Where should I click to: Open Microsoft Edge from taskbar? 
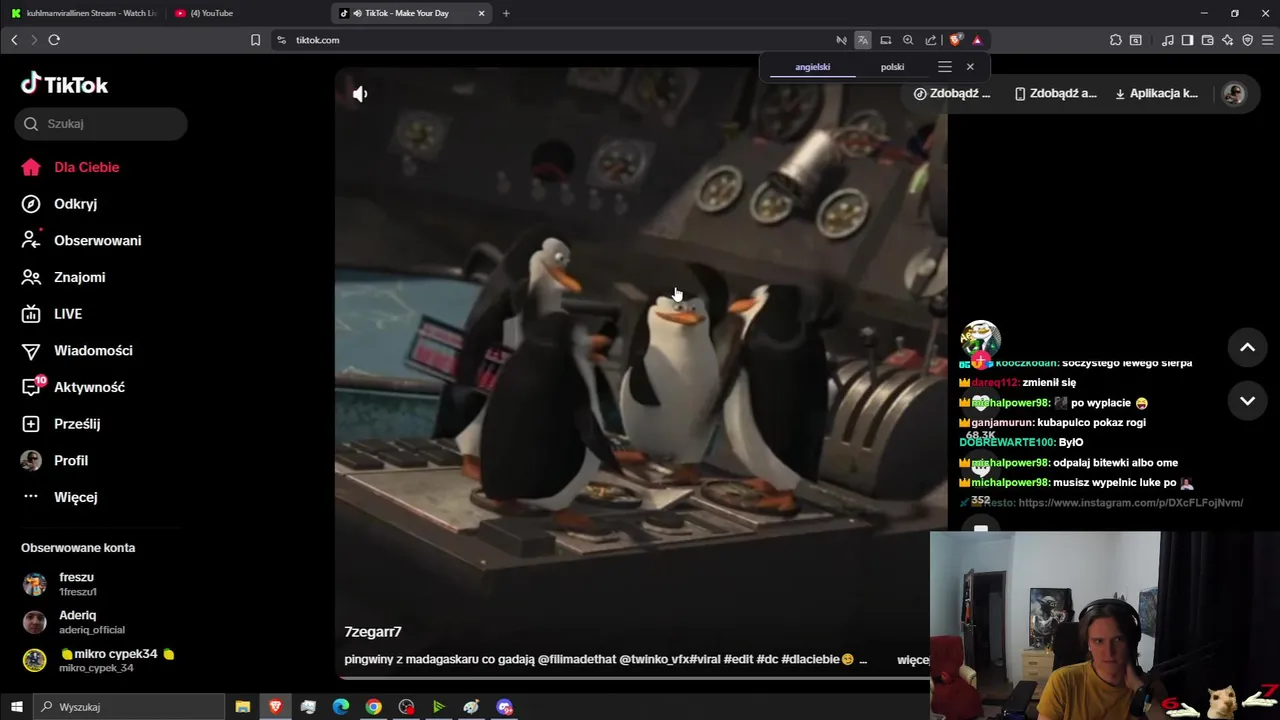340,707
